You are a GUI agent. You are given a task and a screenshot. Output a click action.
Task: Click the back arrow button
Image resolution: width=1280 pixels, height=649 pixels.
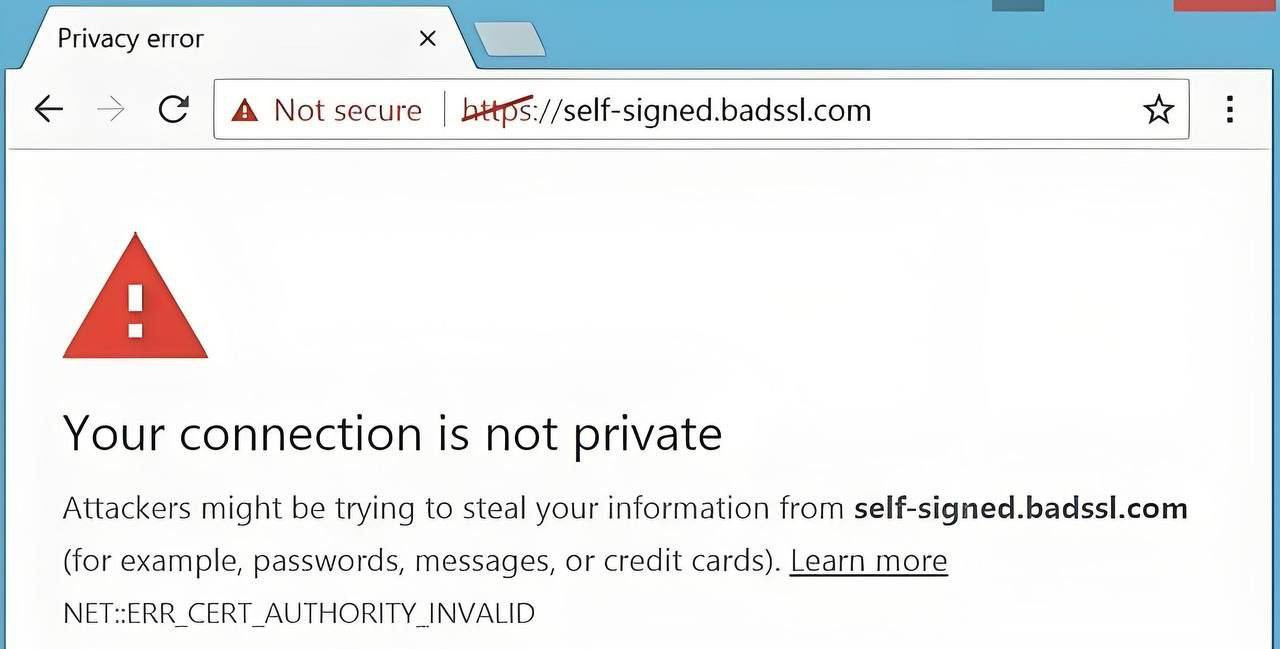48,109
